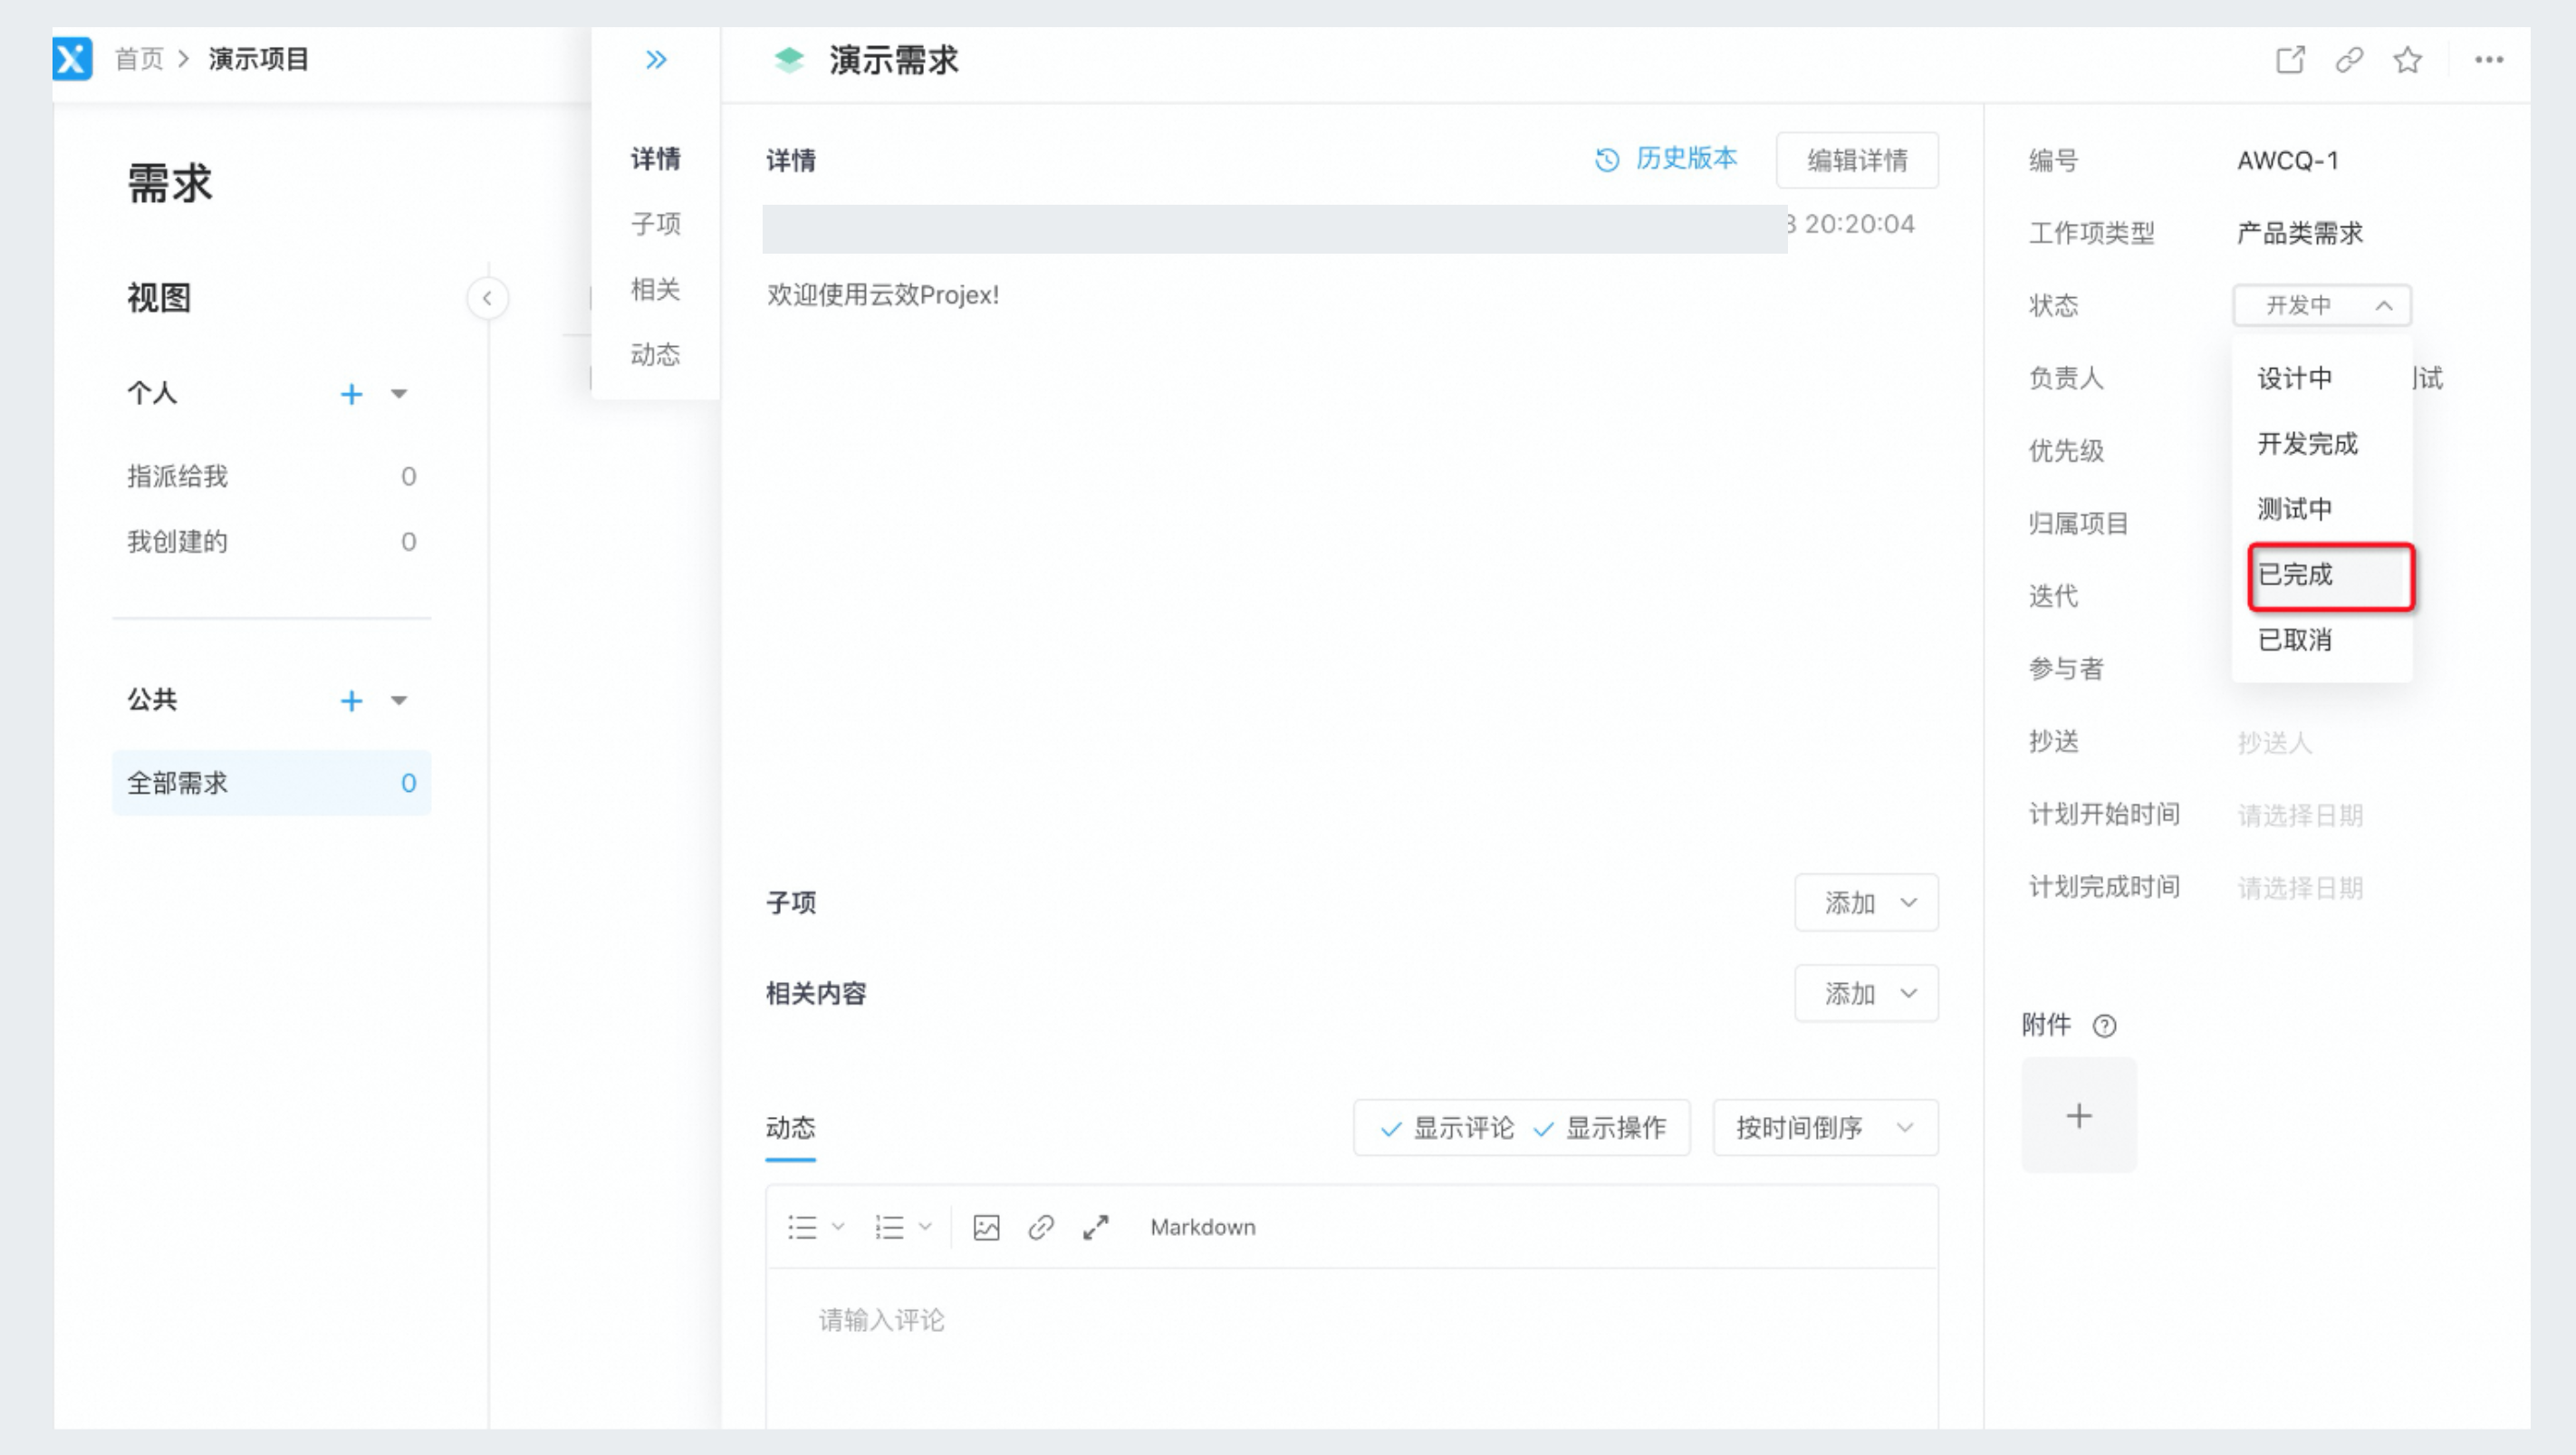Open the 状态 dropdown showing 开发中
The width and height of the screenshot is (2576, 1455).
pyautogui.click(x=2322, y=305)
